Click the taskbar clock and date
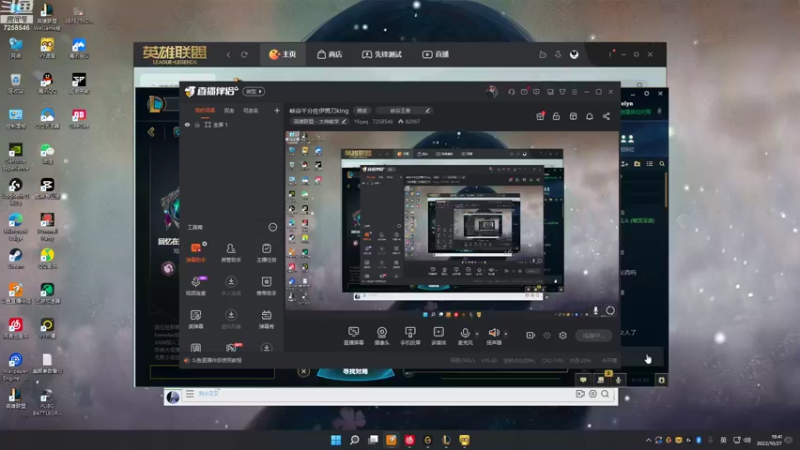Screen dimensions: 800x450 [770, 440]
